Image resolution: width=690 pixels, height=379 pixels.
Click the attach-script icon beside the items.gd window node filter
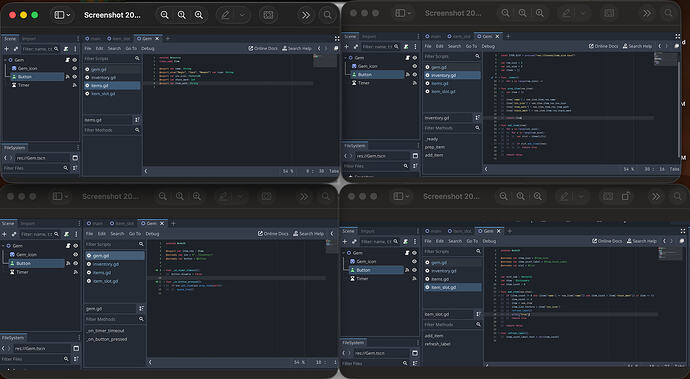coord(66,49)
